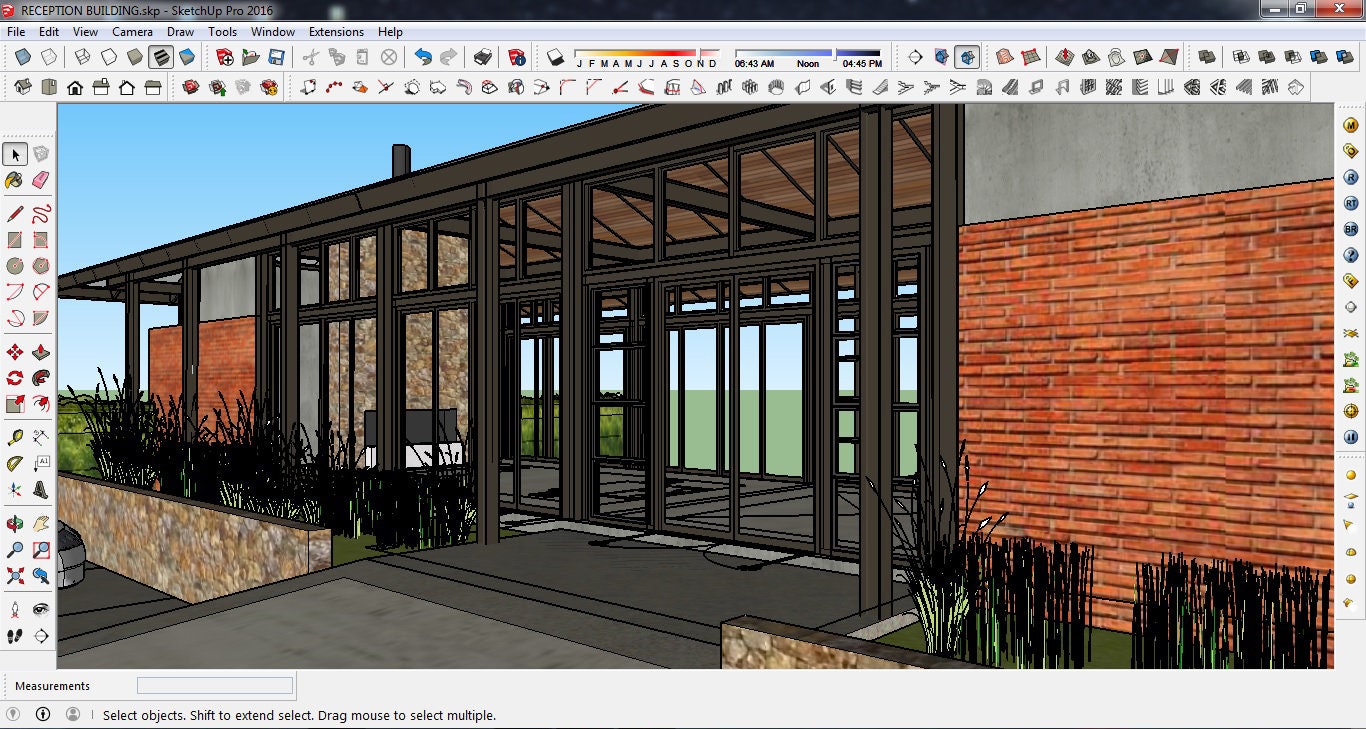Activate the Orbit tool
The height and width of the screenshot is (729, 1366).
point(14,522)
